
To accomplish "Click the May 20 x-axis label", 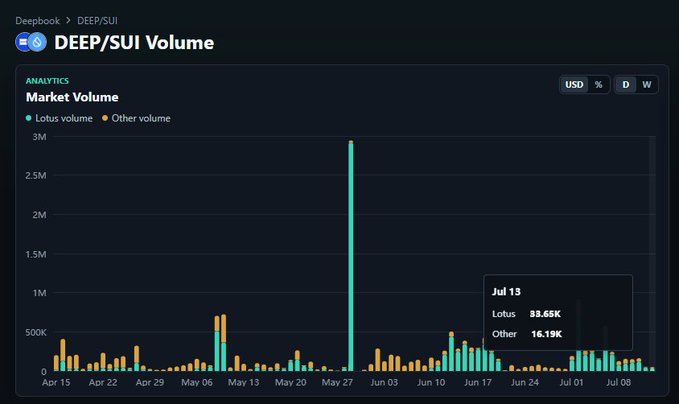I will click(x=291, y=382).
